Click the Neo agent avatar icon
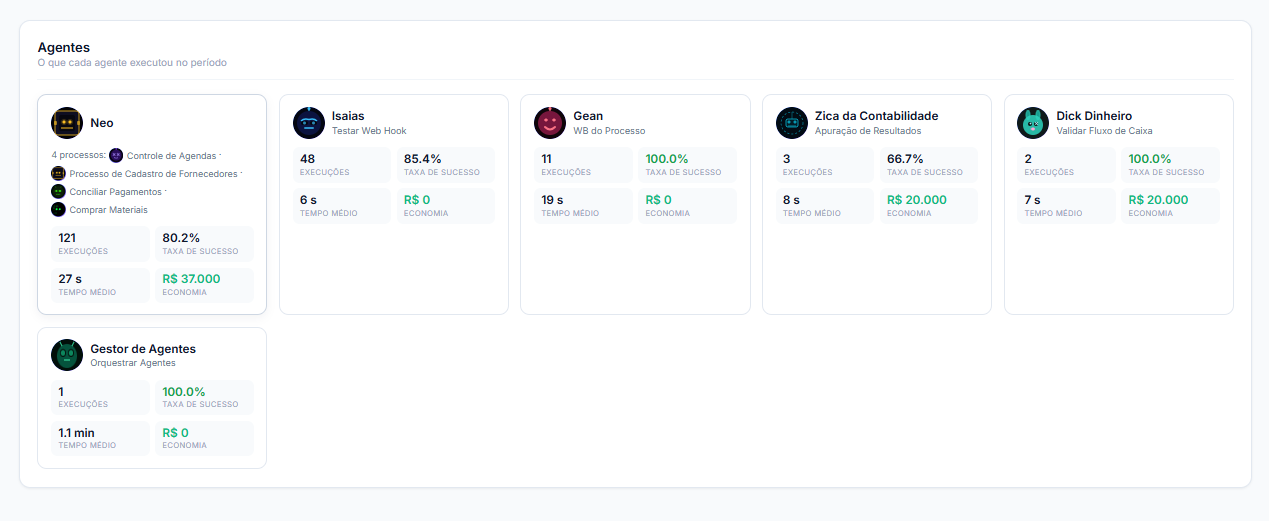1269x521 pixels. coord(67,123)
